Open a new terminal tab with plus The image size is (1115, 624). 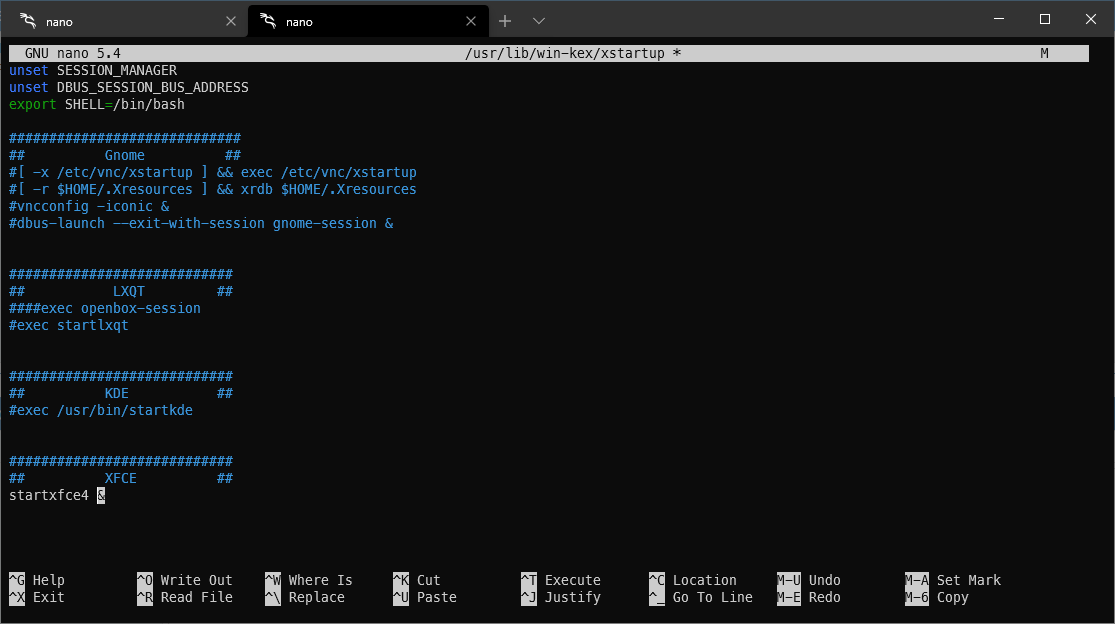tap(505, 21)
